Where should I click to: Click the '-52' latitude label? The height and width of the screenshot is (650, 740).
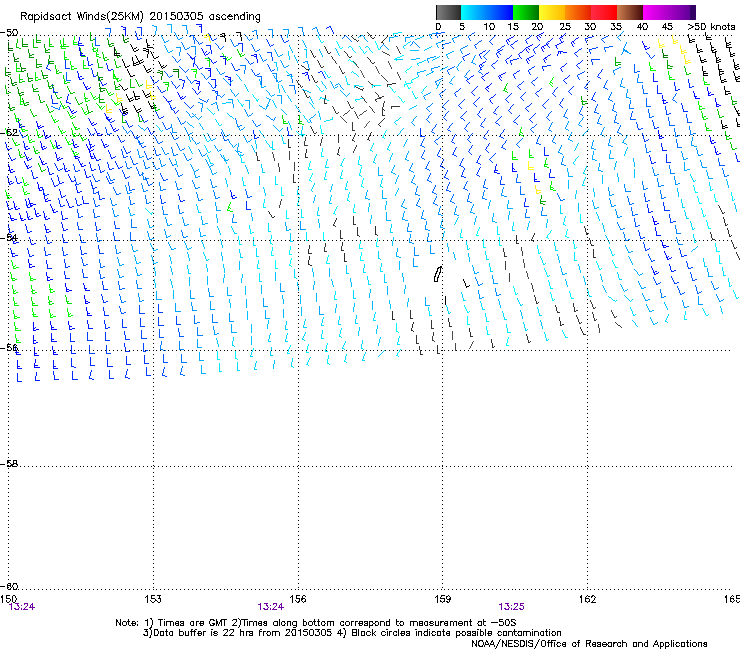tap(9, 133)
